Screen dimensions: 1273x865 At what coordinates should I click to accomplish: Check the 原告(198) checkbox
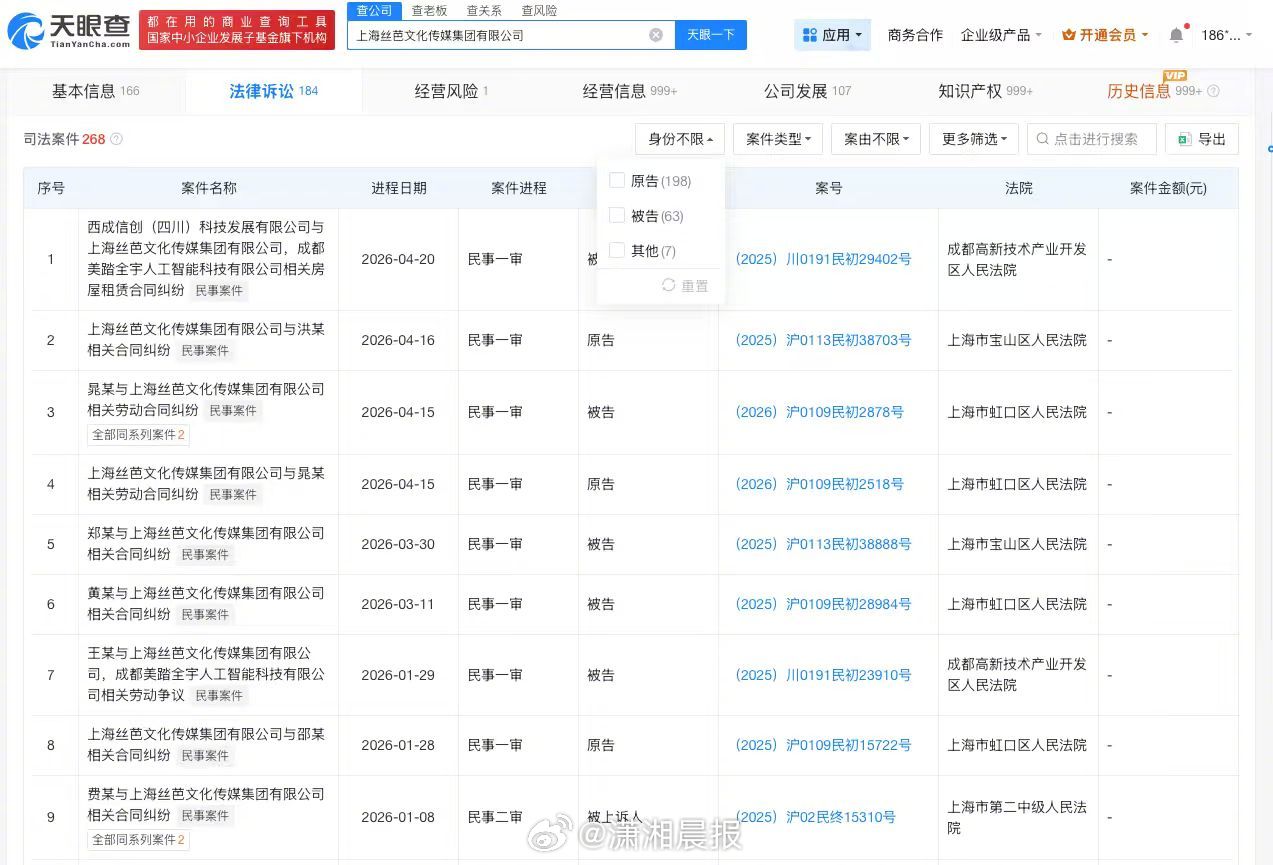coord(617,181)
